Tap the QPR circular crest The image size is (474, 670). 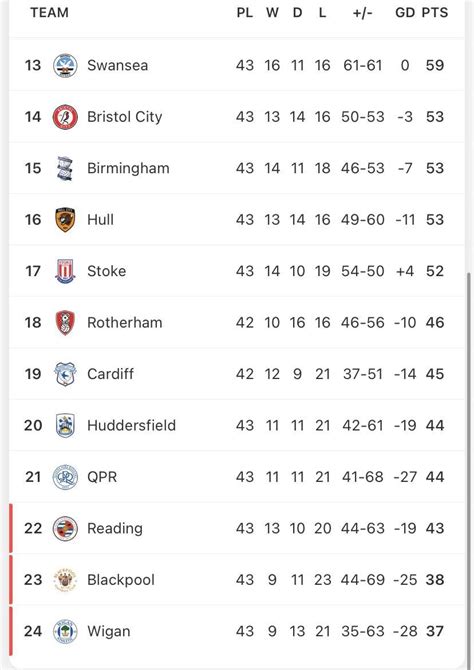pyautogui.click(x=65, y=477)
